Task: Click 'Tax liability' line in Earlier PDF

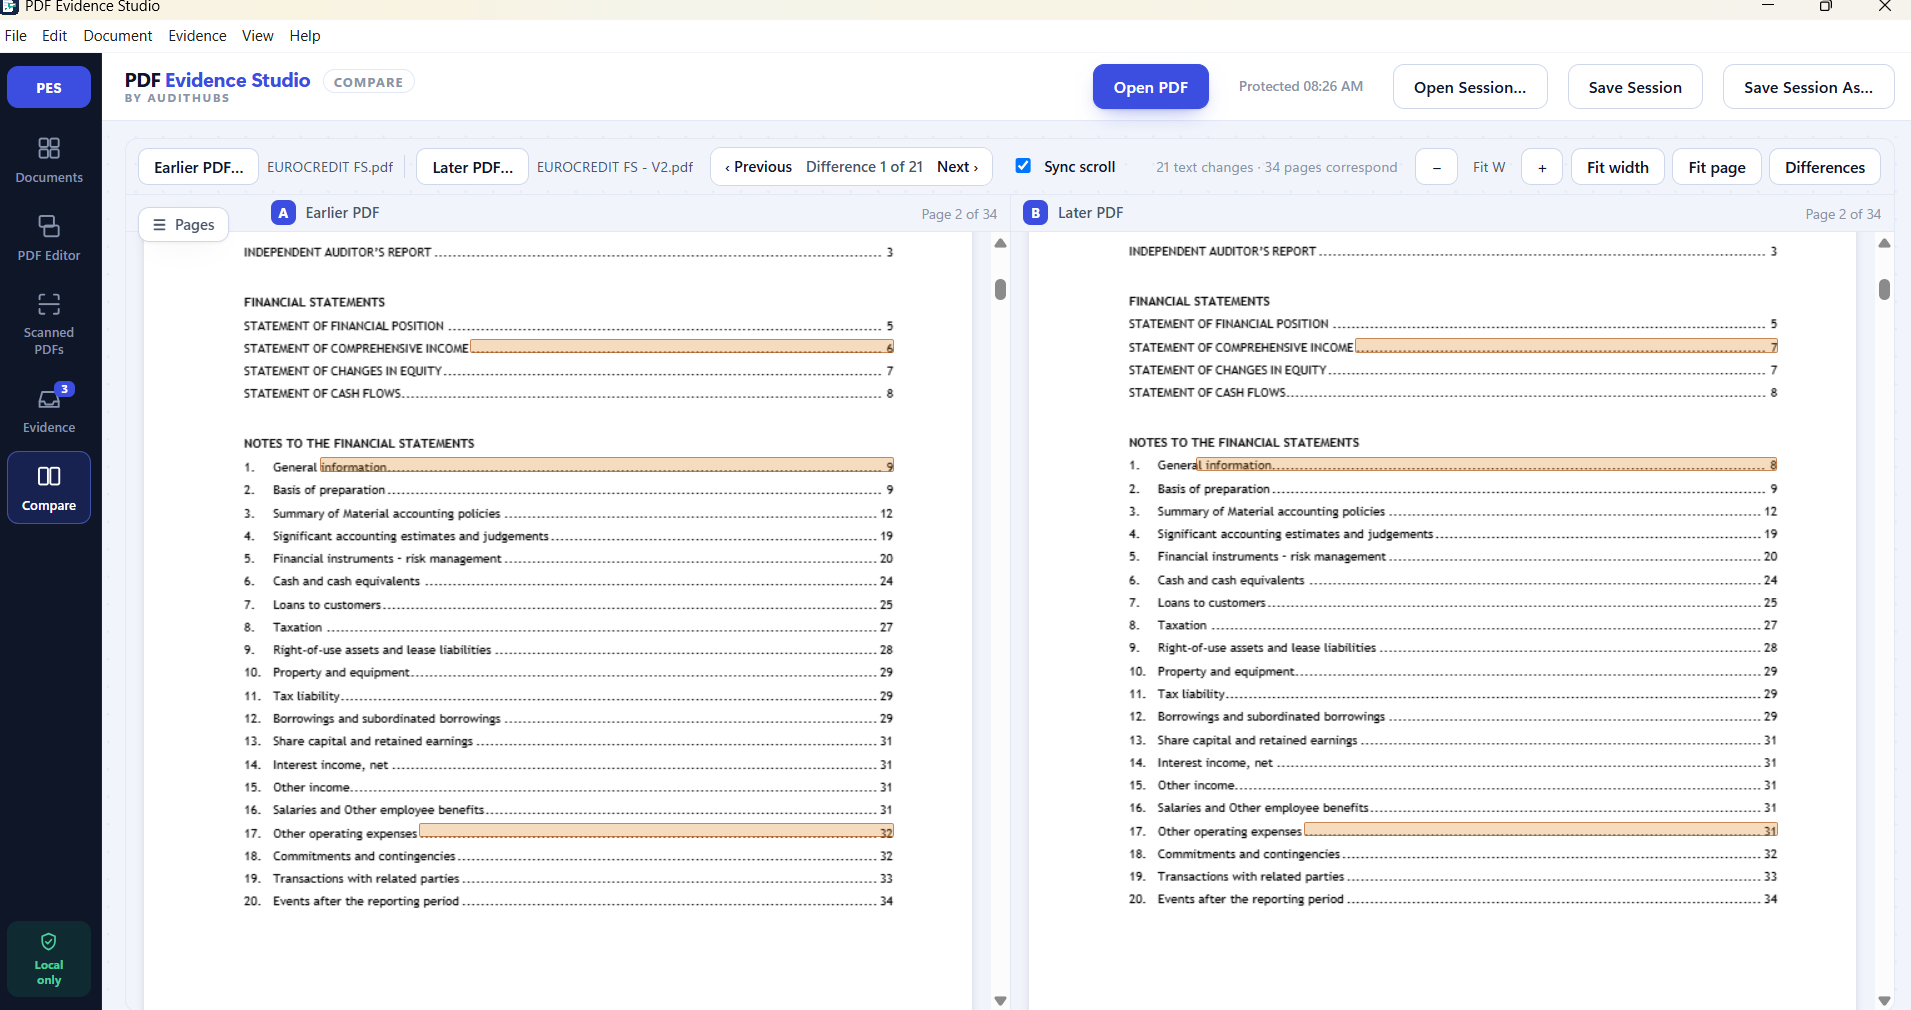Action: click(x=568, y=696)
